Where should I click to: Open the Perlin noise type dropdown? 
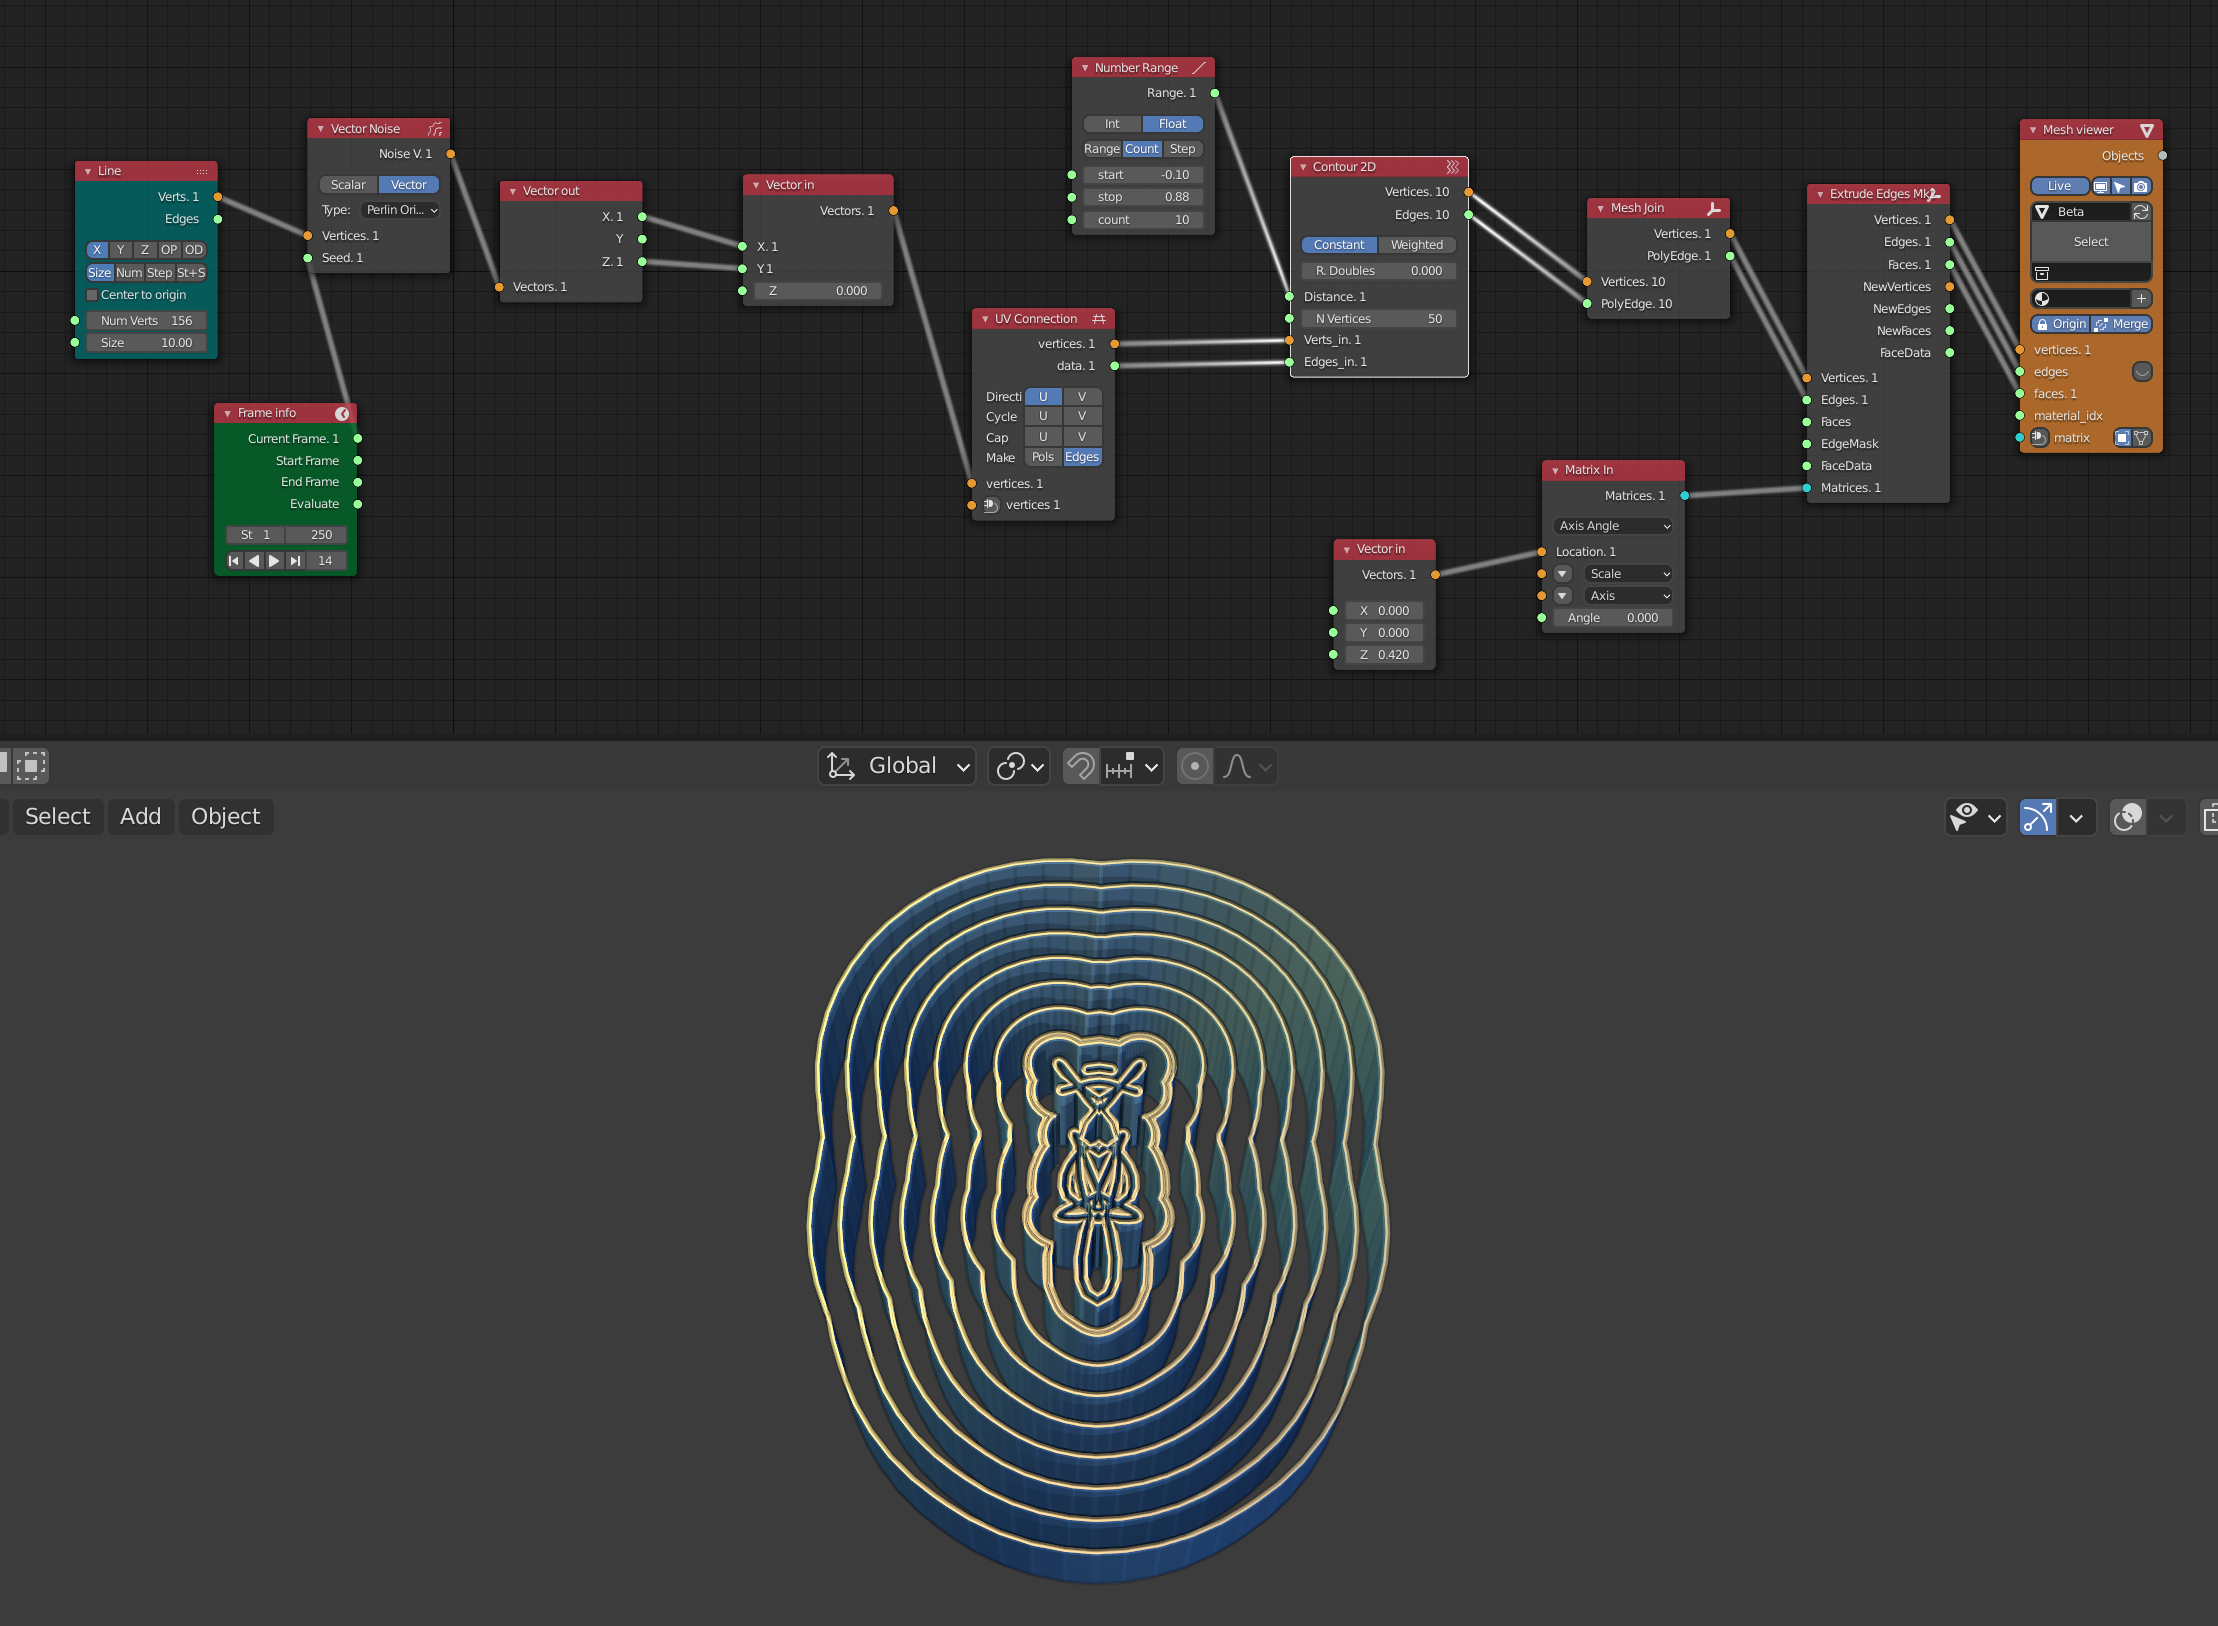[x=400, y=210]
